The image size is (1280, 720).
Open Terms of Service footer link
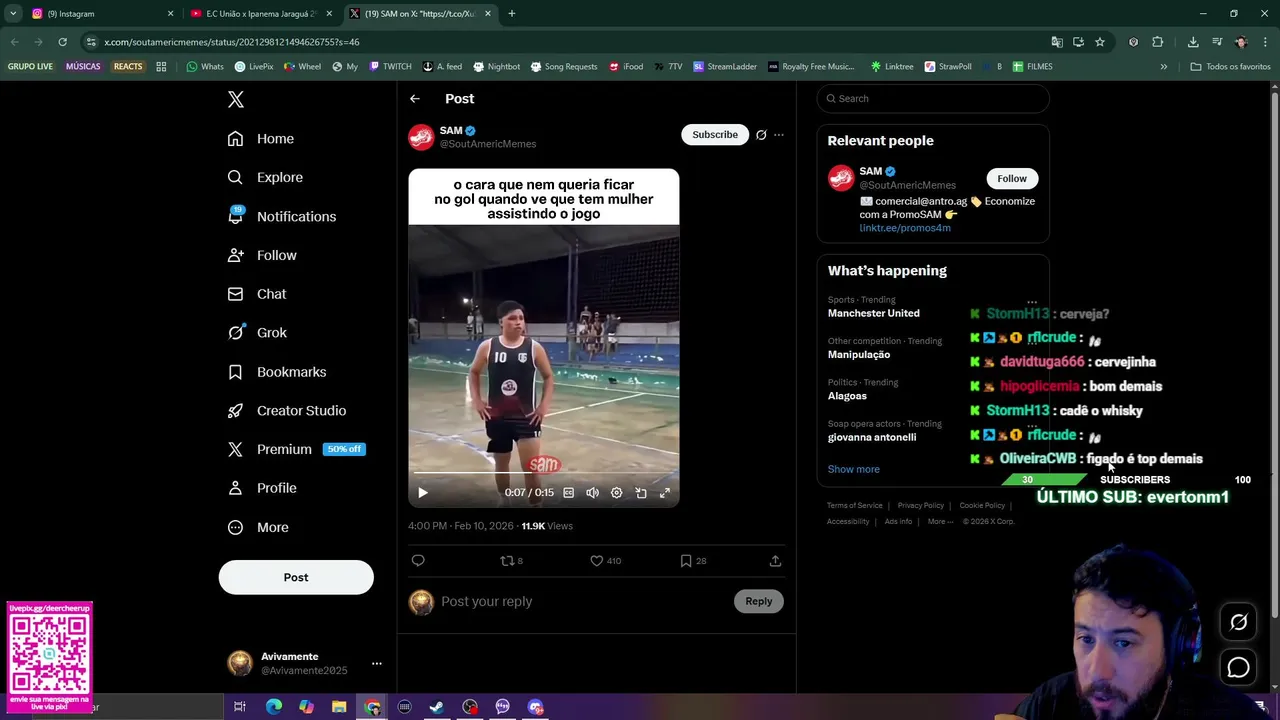click(855, 506)
